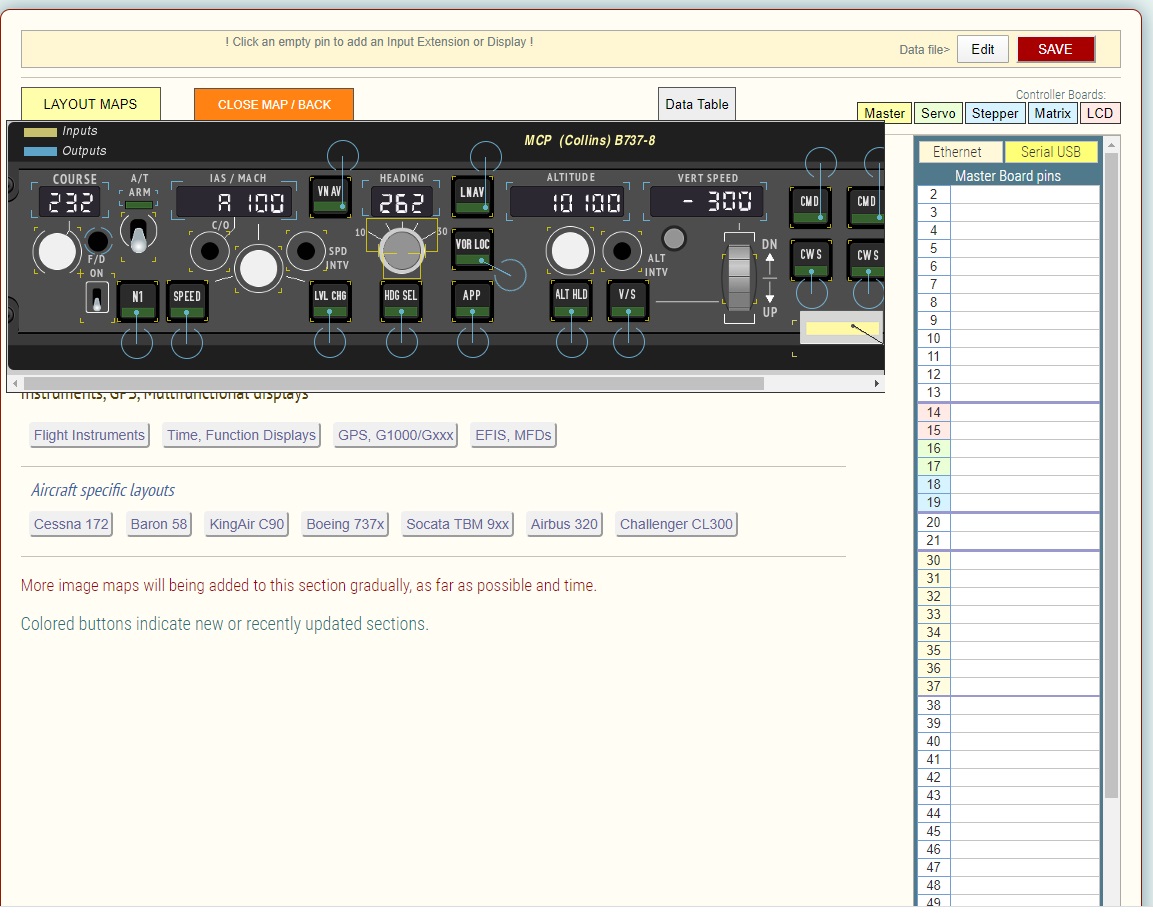Toggle the A/T ARM switch

(x=139, y=234)
